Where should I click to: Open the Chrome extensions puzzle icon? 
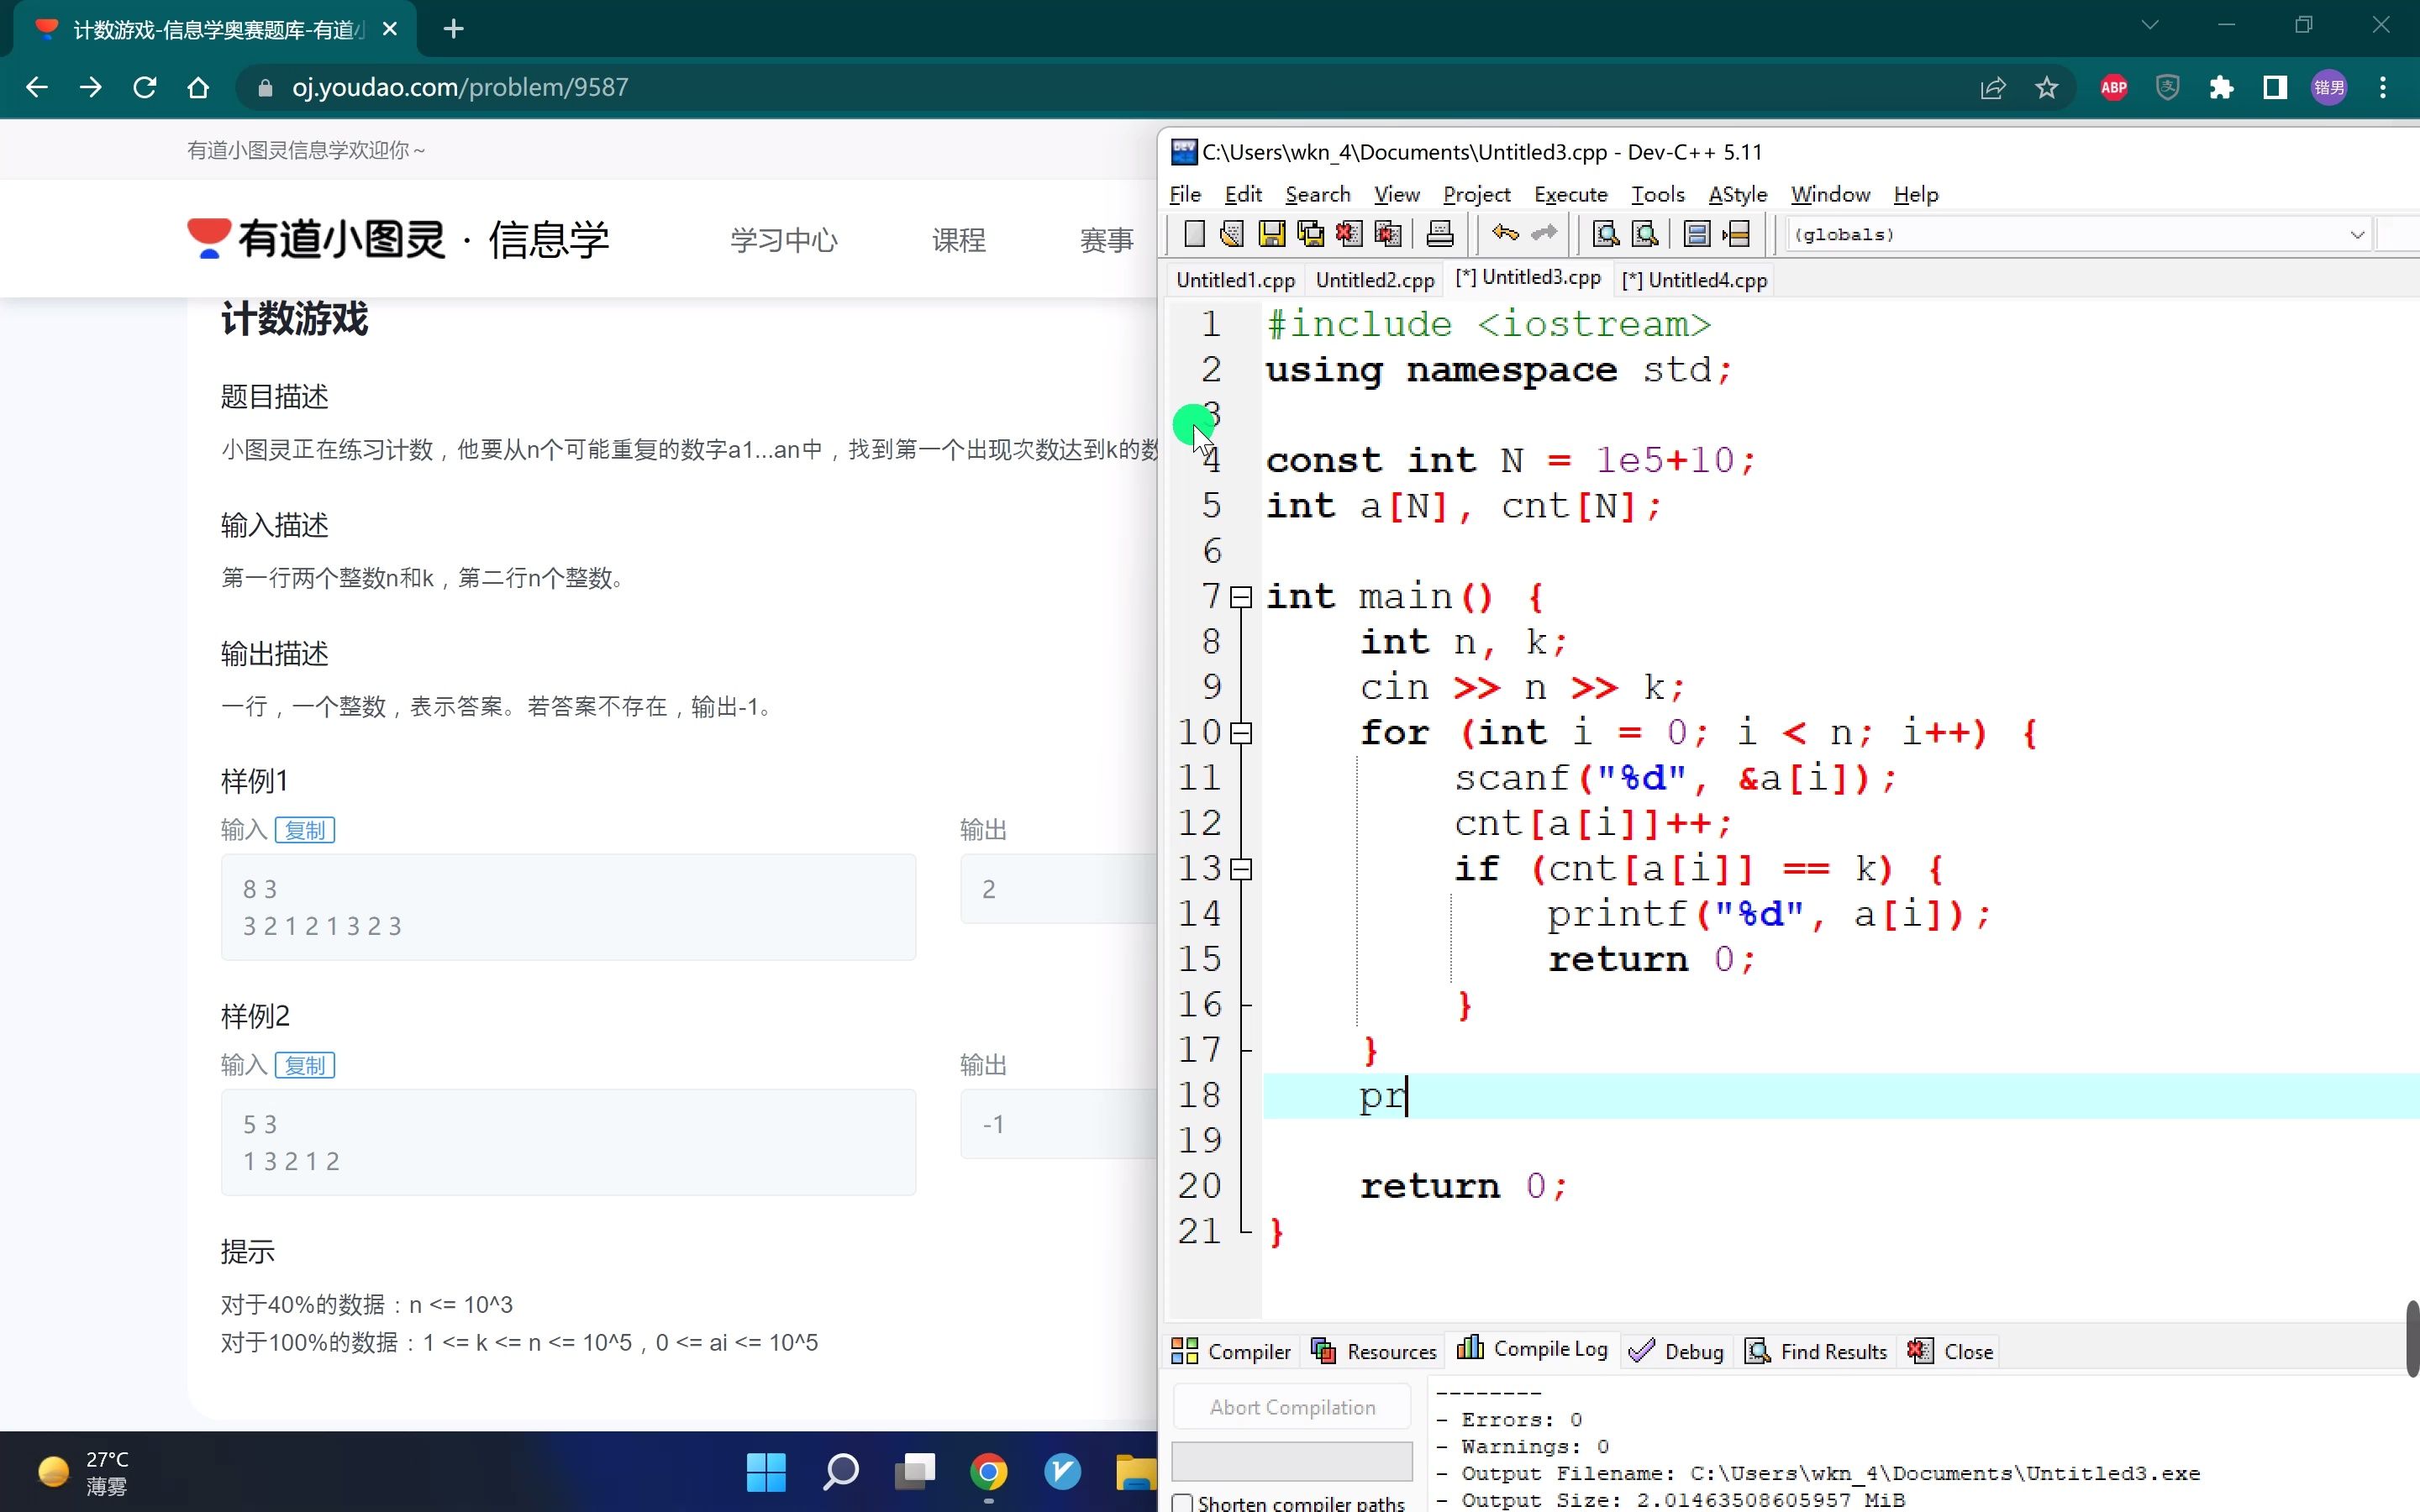tap(2221, 88)
